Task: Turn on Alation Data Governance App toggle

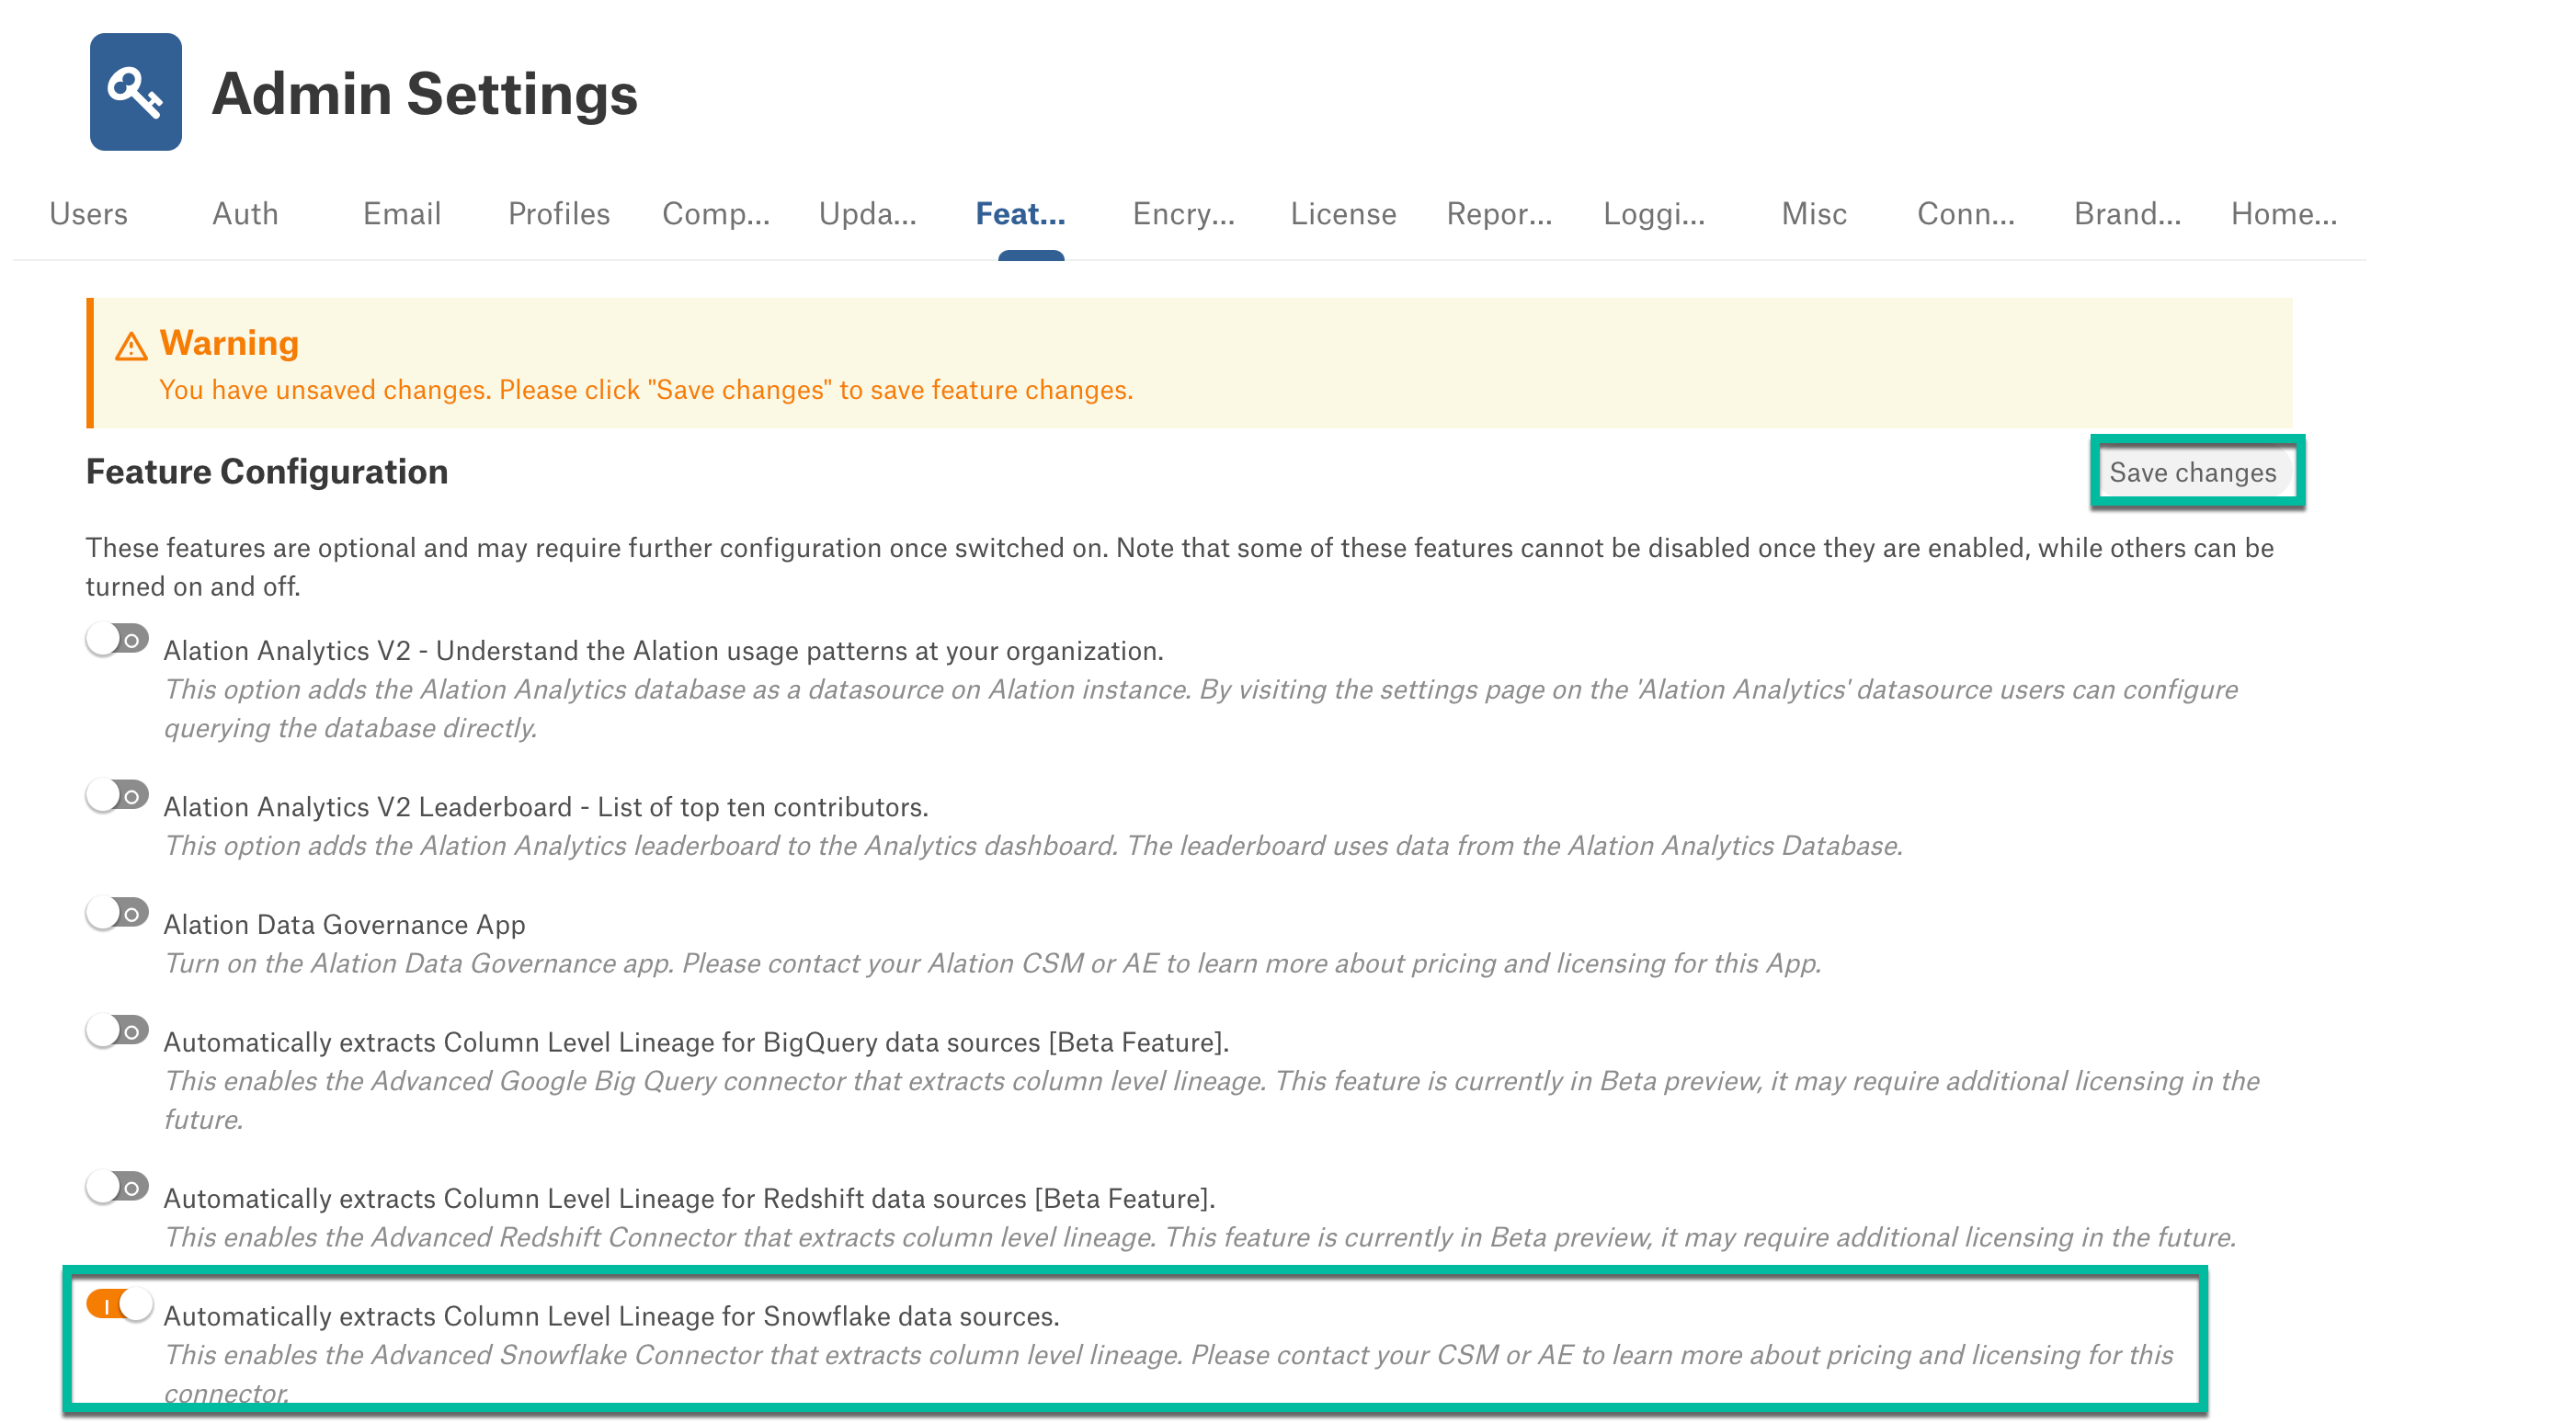Action: (117, 913)
